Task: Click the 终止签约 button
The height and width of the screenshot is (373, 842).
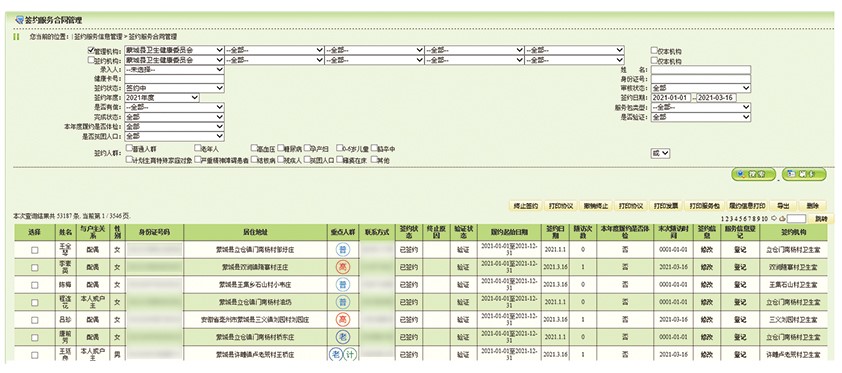Action: (525, 206)
